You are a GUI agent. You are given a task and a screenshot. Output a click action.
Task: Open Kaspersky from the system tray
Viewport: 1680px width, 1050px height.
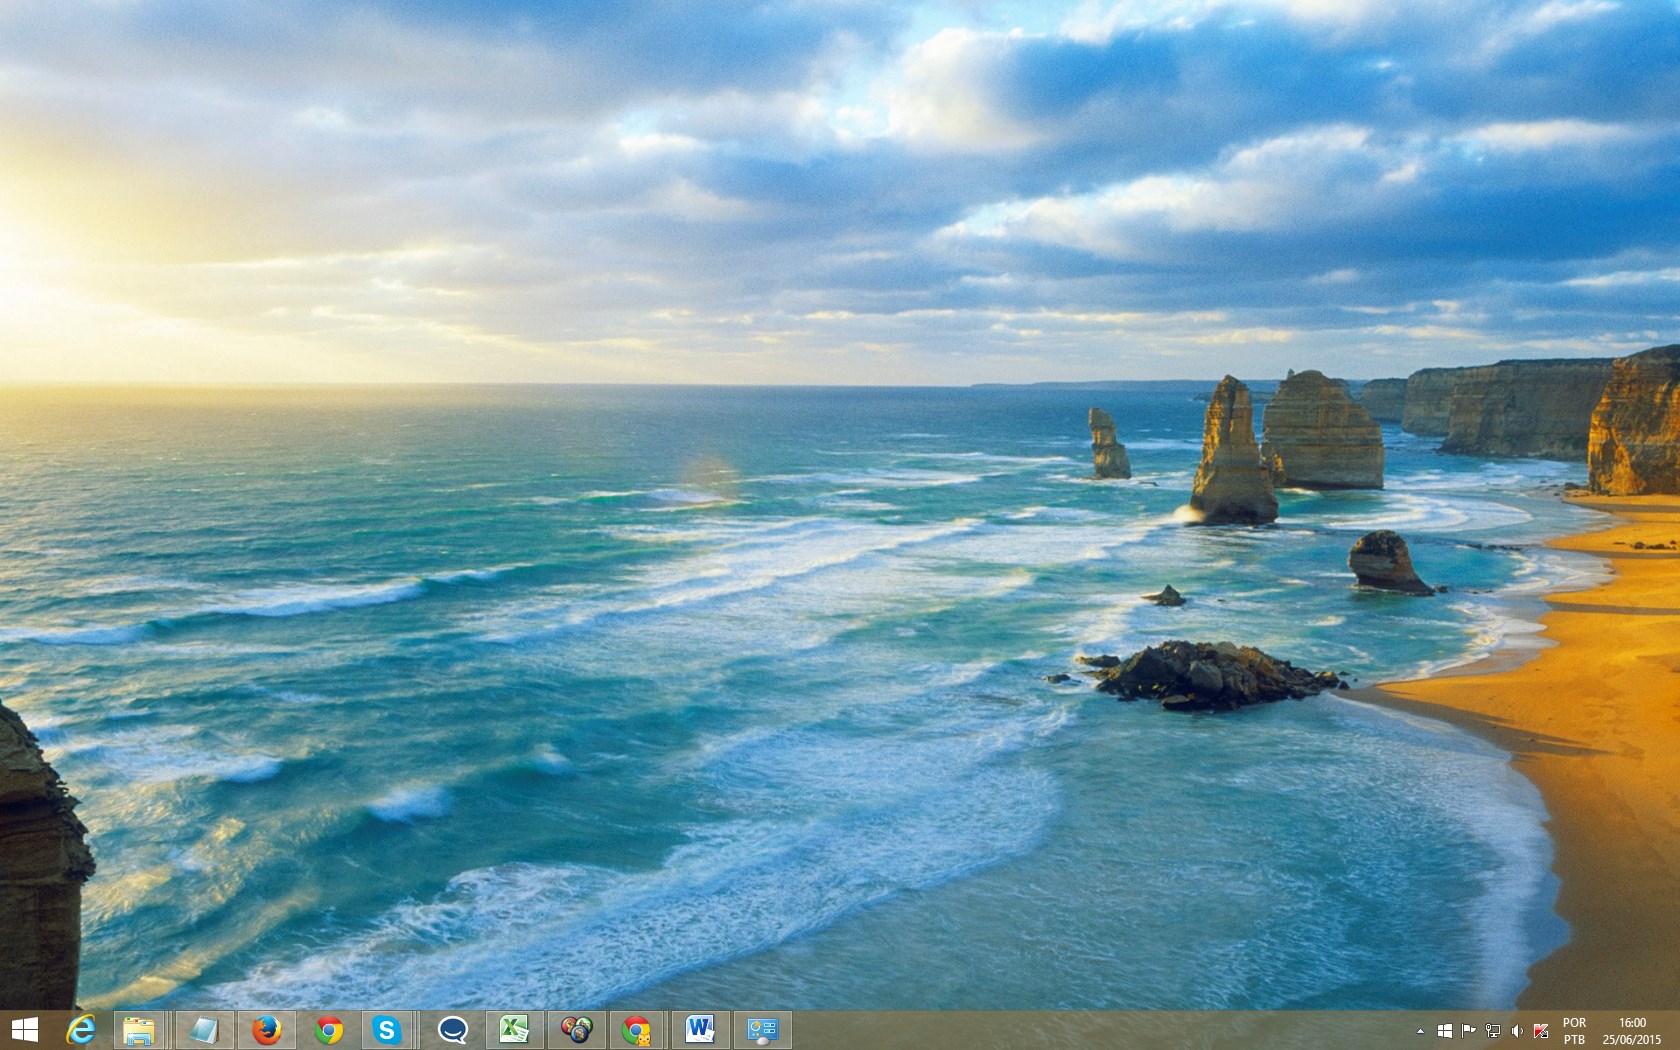1540,1030
